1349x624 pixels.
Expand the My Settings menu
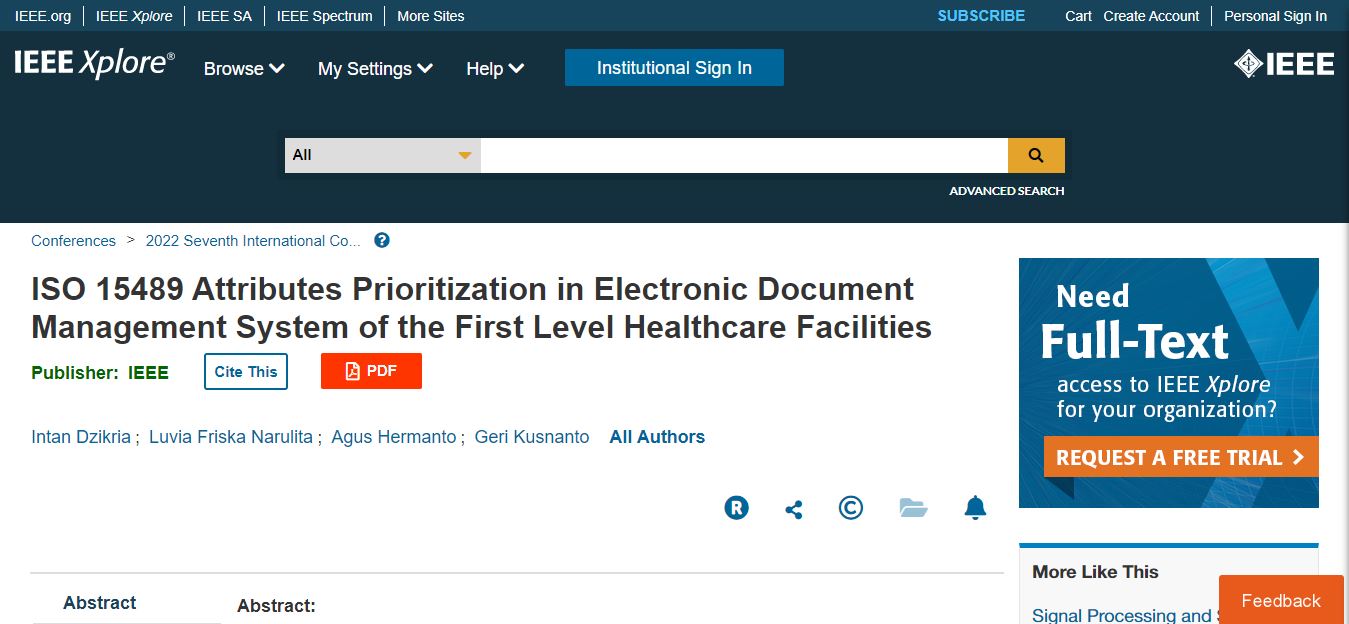click(375, 69)
